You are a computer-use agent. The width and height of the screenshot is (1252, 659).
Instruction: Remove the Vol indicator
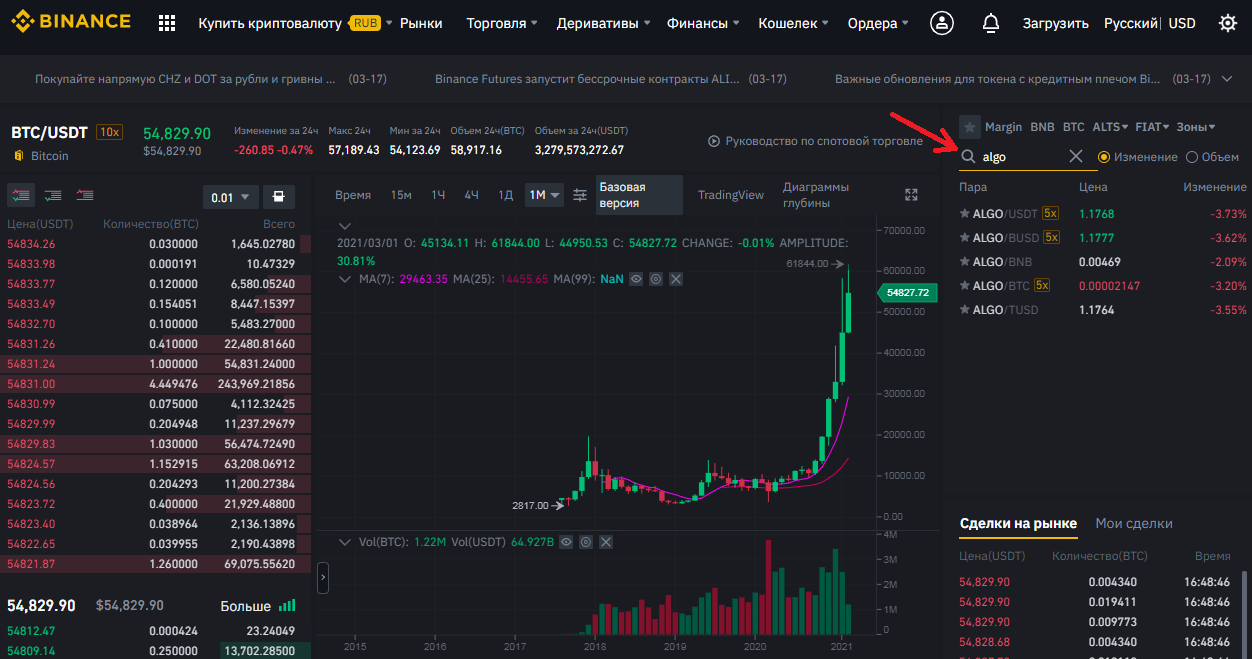pos(606,542)
